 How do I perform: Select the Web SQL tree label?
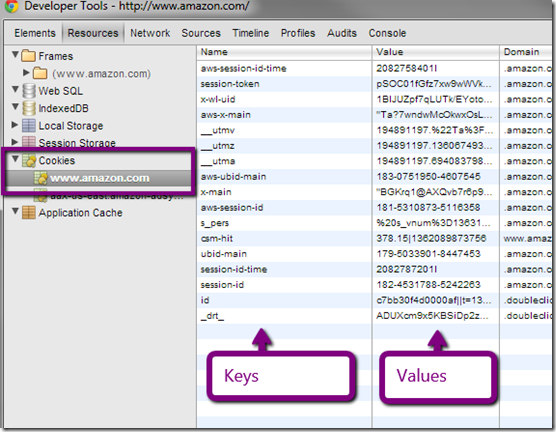coord(61,91)
